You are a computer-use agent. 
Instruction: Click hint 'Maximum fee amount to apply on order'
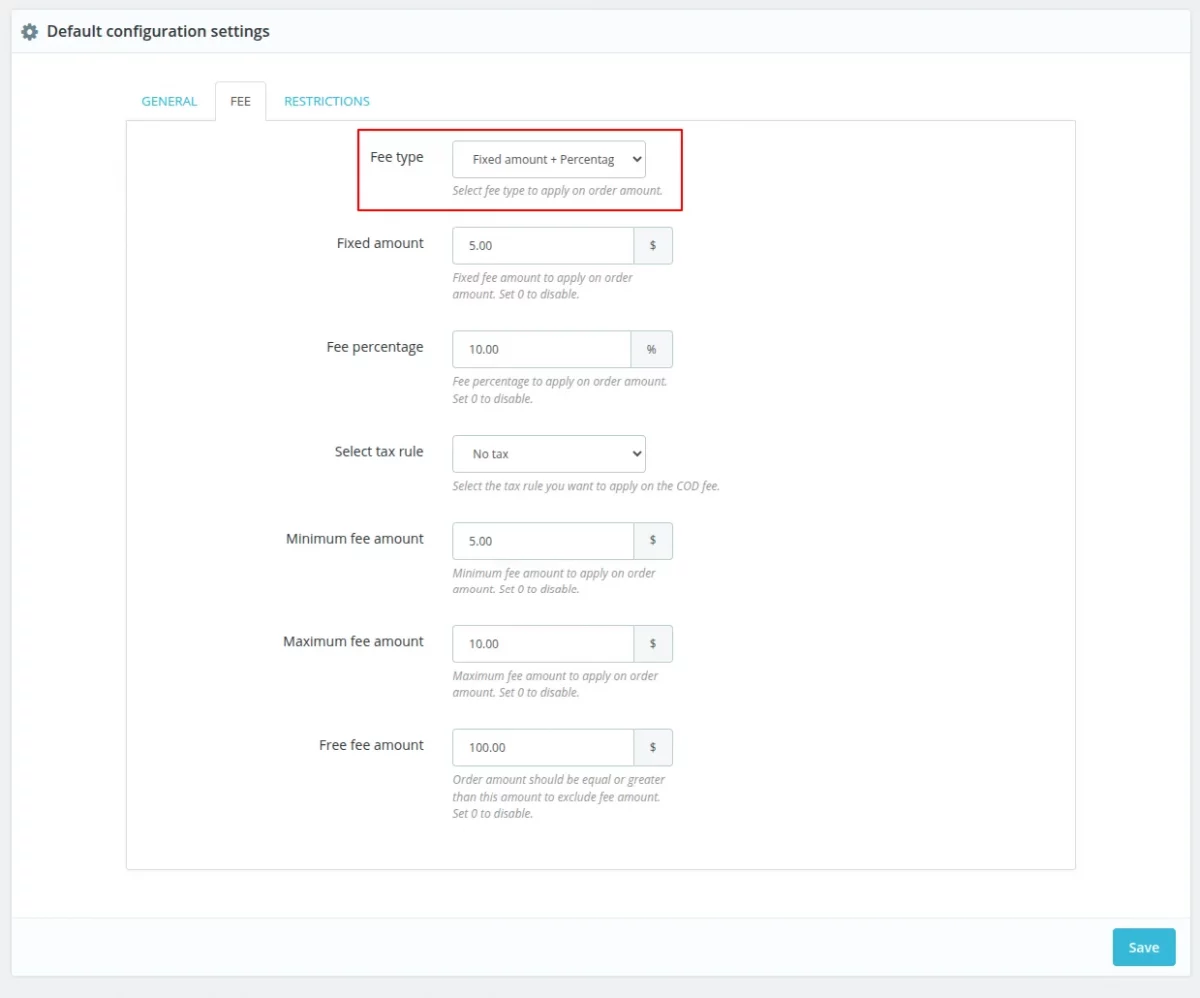coord(555,676)
